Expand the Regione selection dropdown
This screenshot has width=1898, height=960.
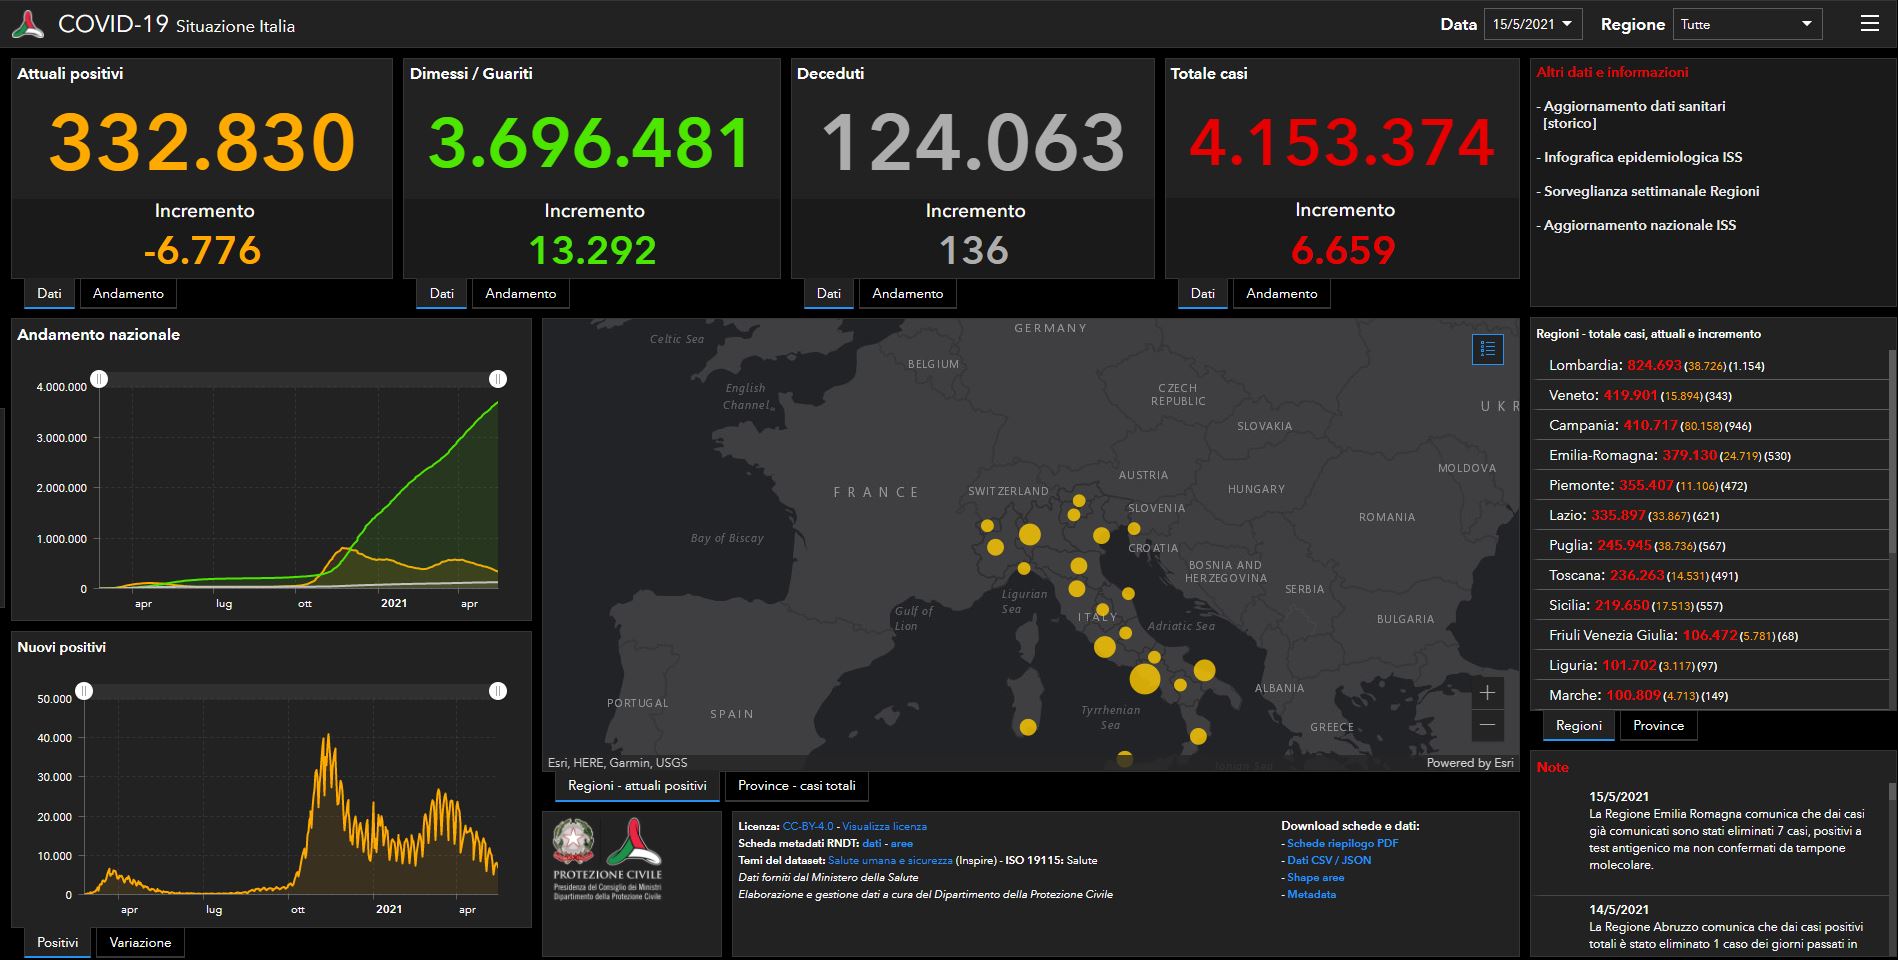point(1747,24)
